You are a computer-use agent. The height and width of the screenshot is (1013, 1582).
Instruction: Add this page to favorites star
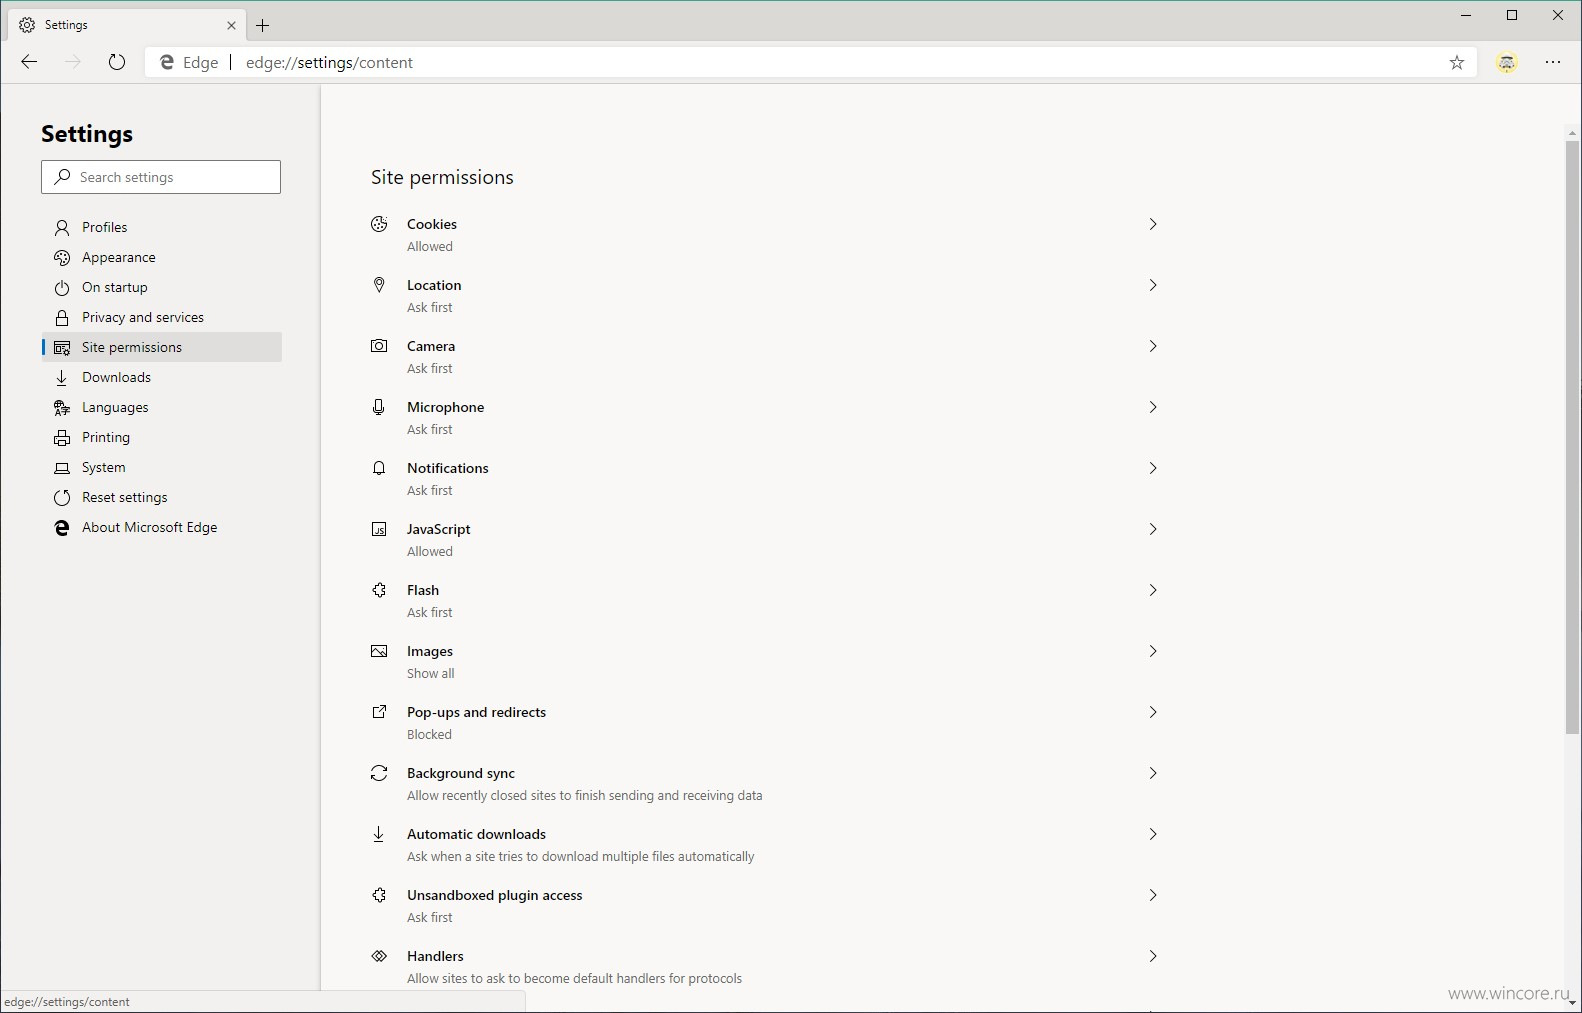(1457, 62)
